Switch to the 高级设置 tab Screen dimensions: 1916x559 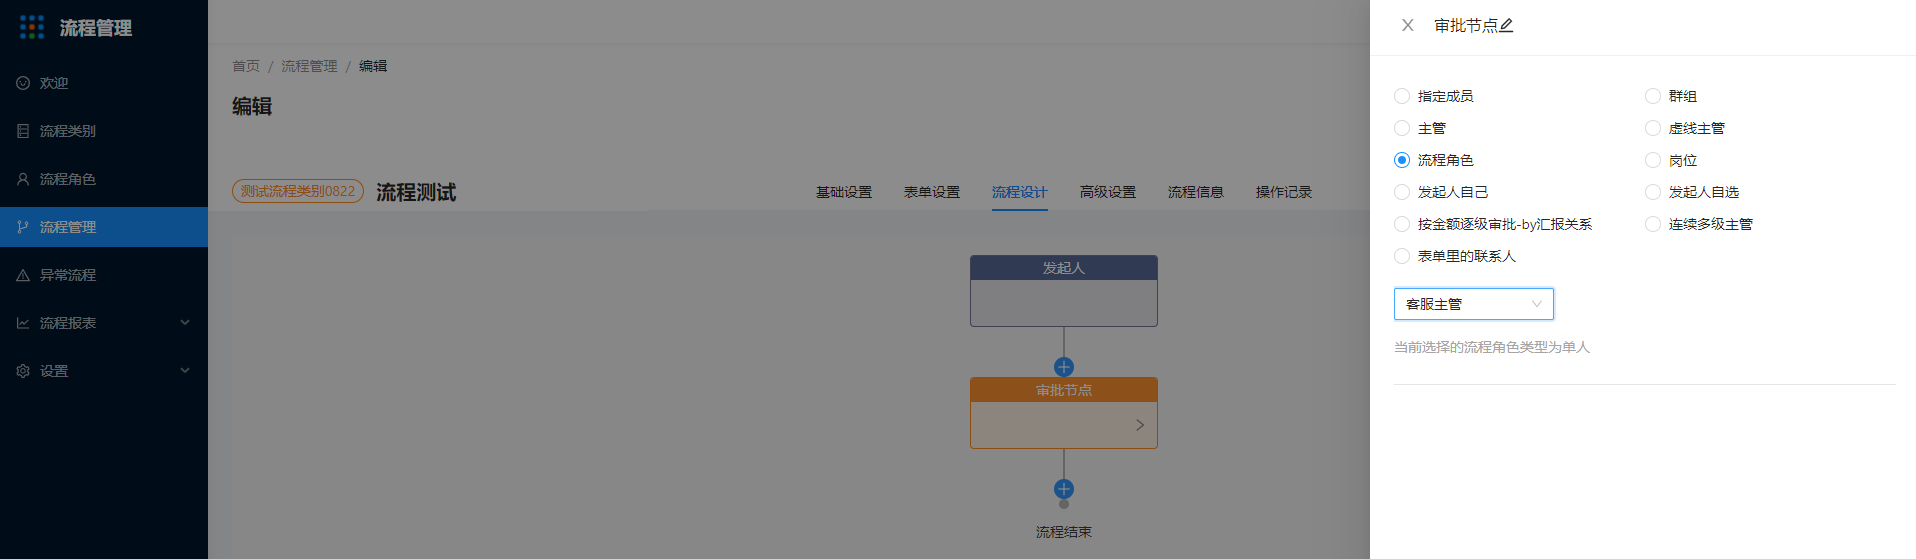point(1108,192)
